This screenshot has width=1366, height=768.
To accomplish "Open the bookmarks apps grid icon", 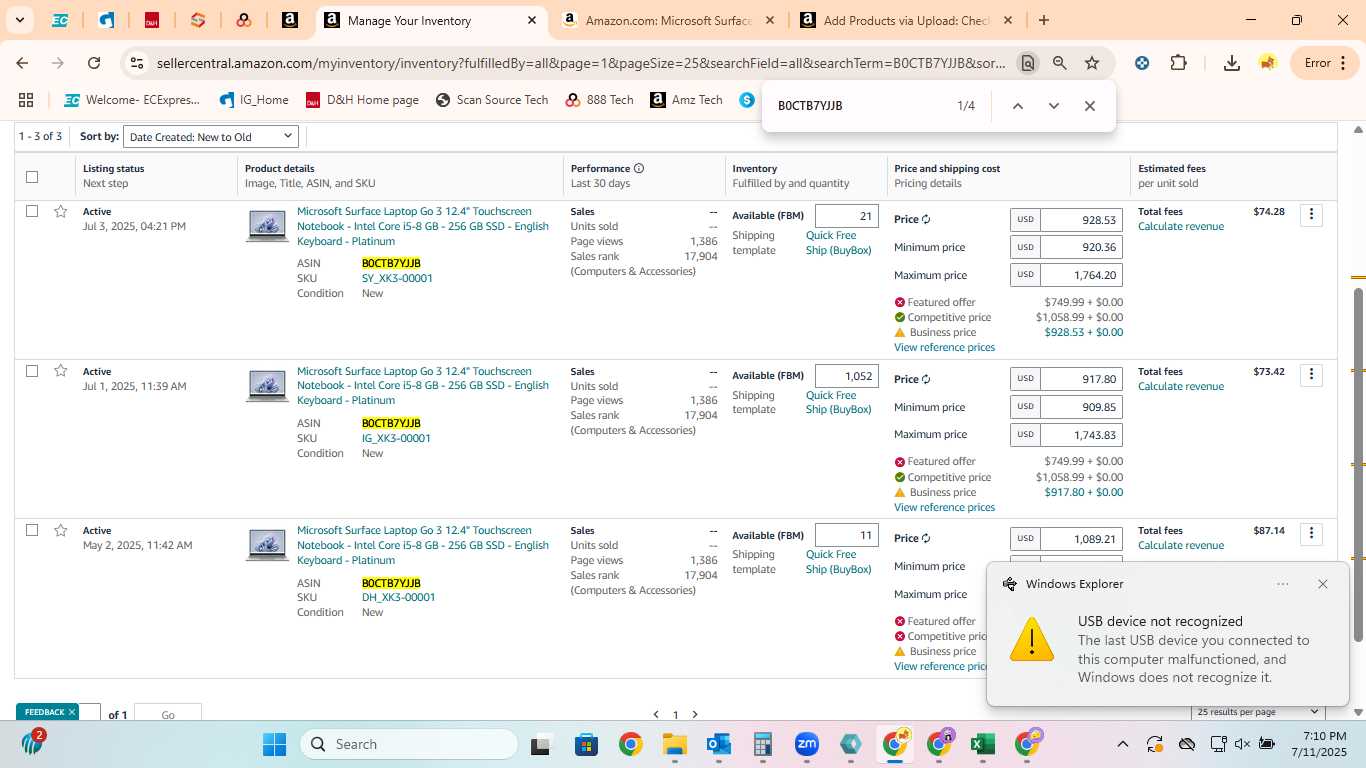I will [x=26, y=100].
